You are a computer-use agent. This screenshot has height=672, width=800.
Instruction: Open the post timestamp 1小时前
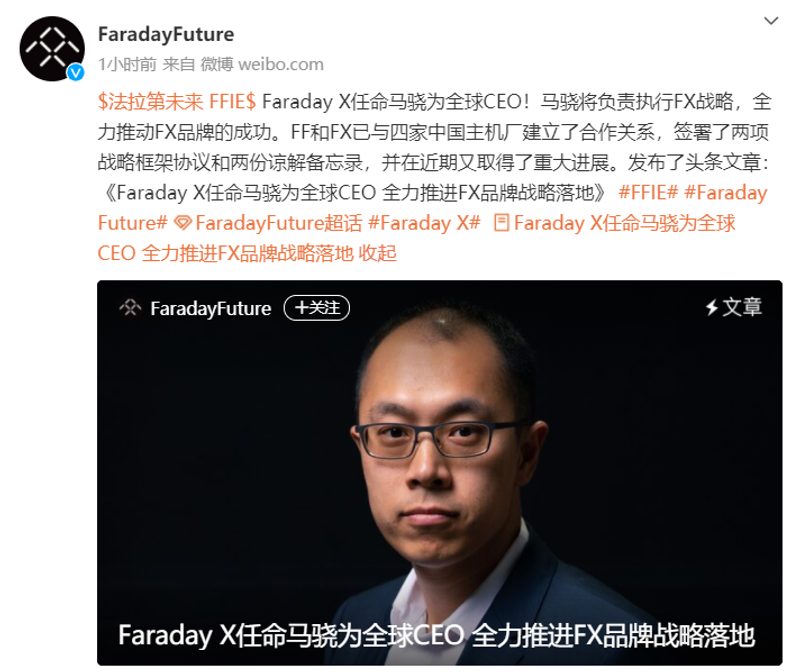(x=128, y=64)
